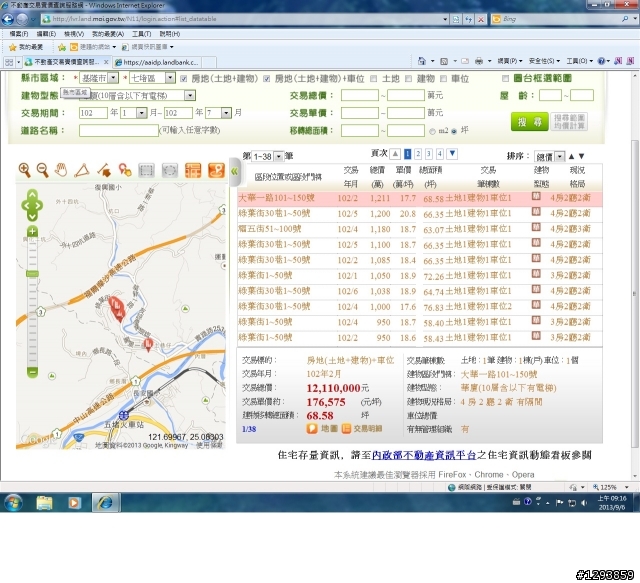Select the zoom-out magnifier map tool

click(42, 170)
